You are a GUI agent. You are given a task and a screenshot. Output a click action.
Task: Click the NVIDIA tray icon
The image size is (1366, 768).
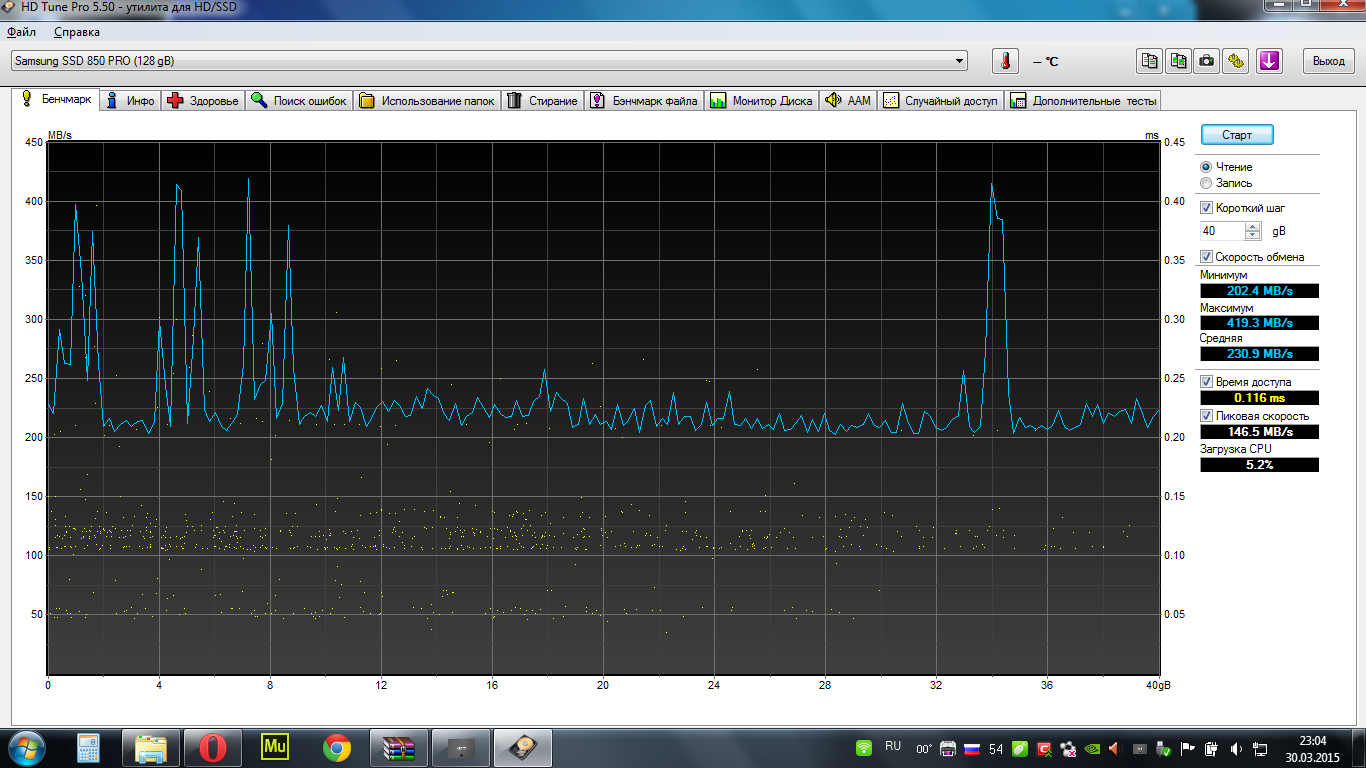1091,748
